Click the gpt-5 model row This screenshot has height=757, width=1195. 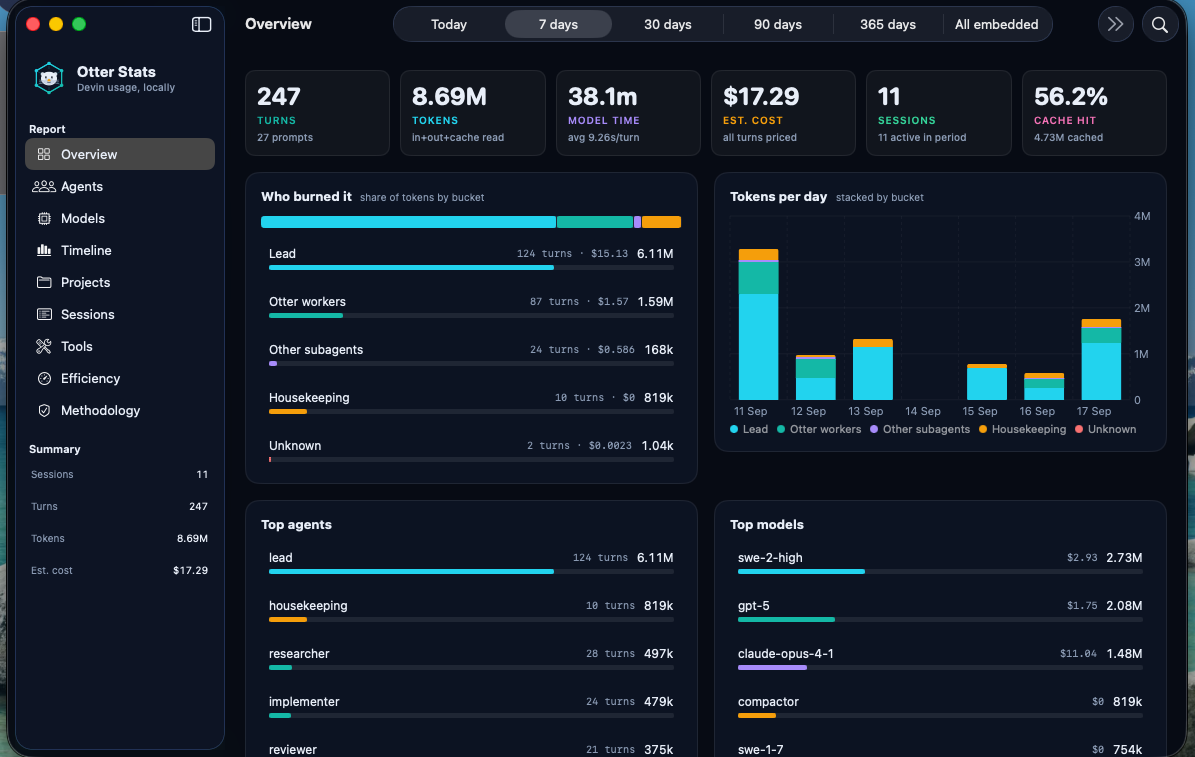[x=940, y=610]
